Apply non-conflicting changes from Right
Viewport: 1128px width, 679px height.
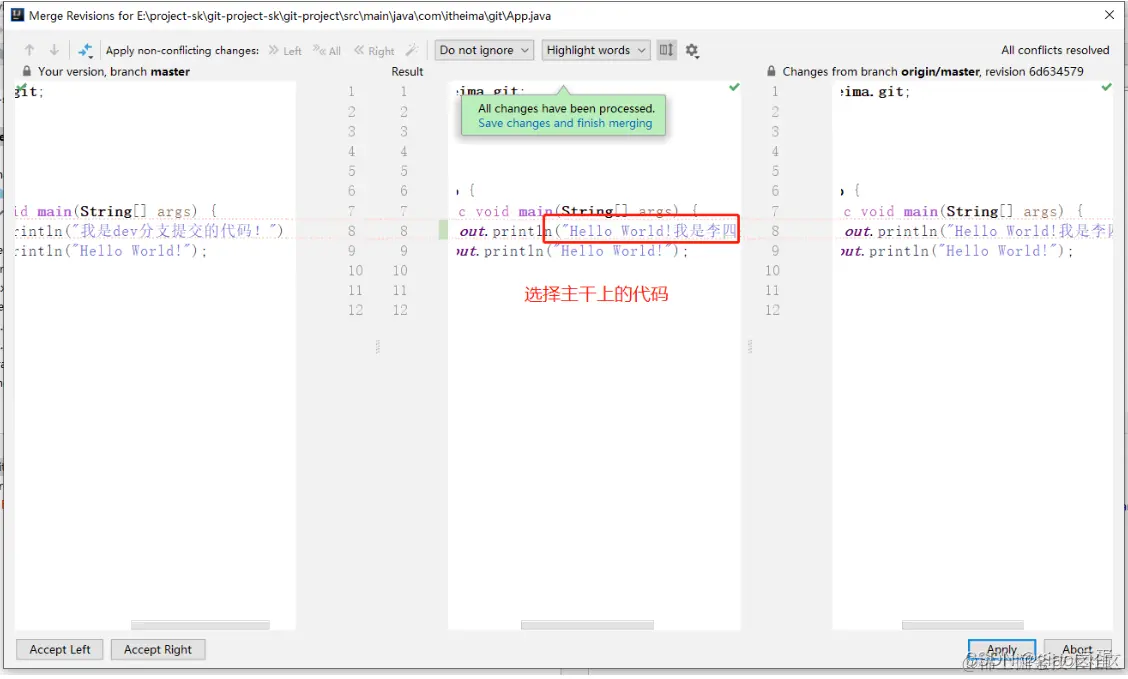(374, 50)
